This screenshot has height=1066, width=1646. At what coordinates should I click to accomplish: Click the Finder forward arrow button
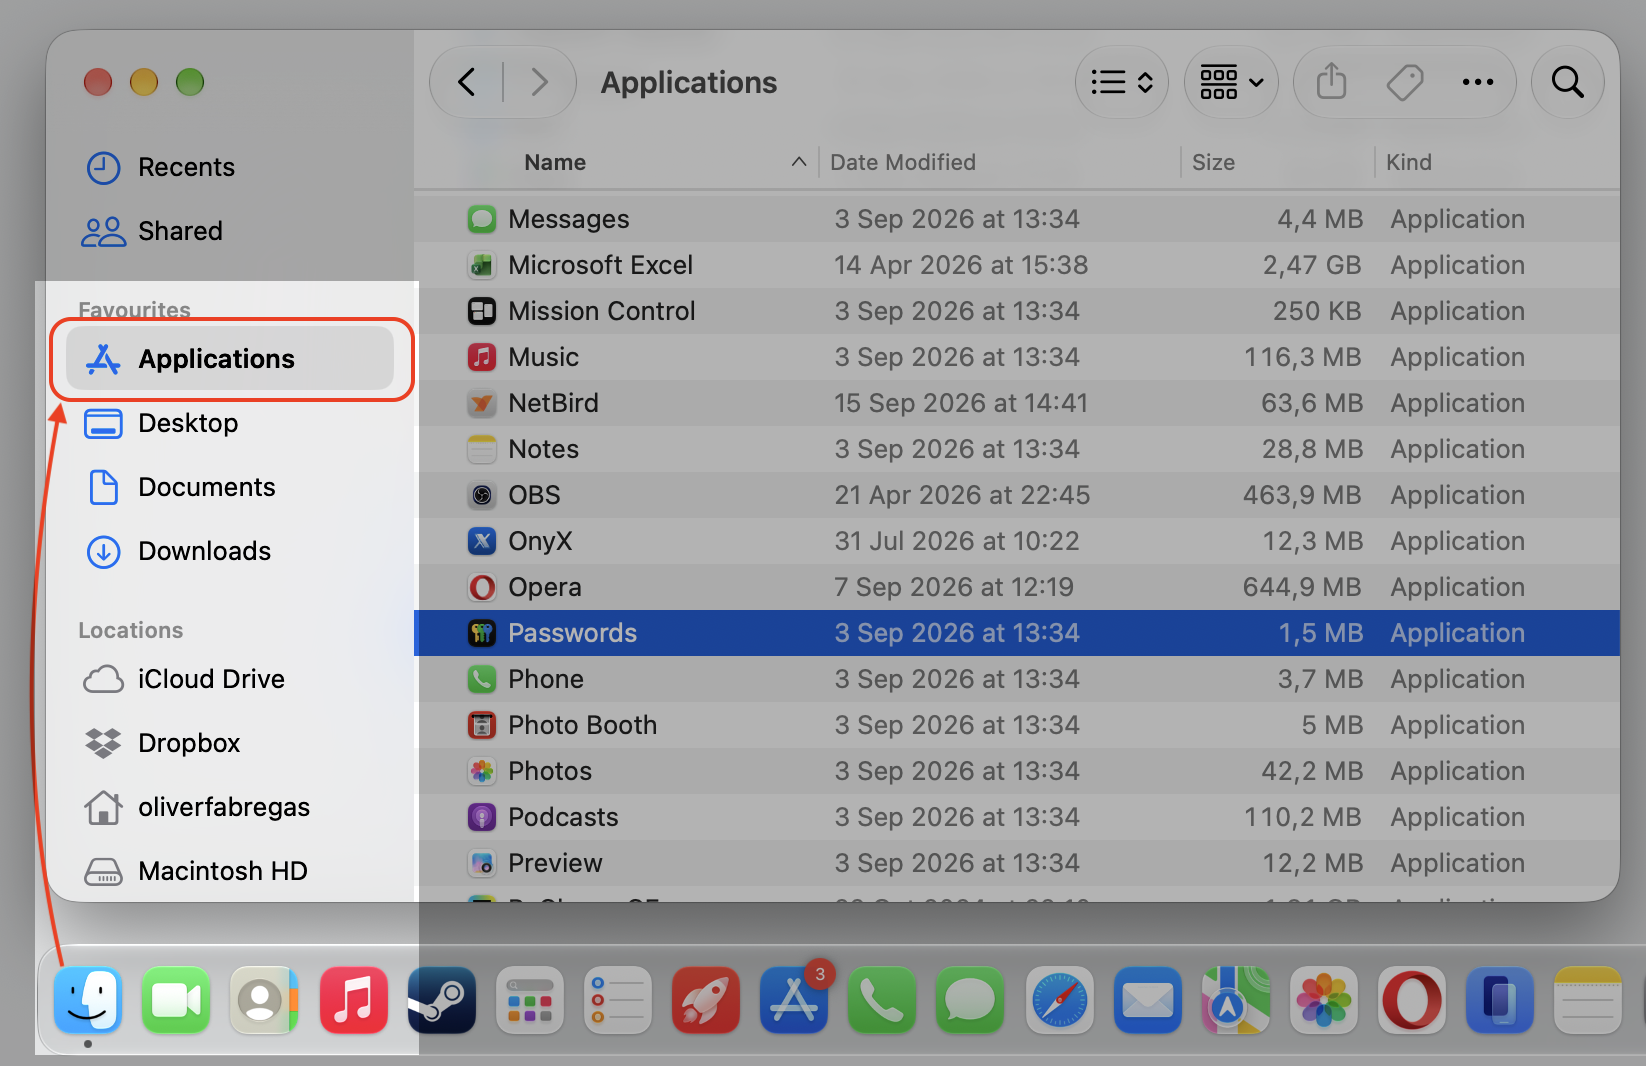coord(539,82)
